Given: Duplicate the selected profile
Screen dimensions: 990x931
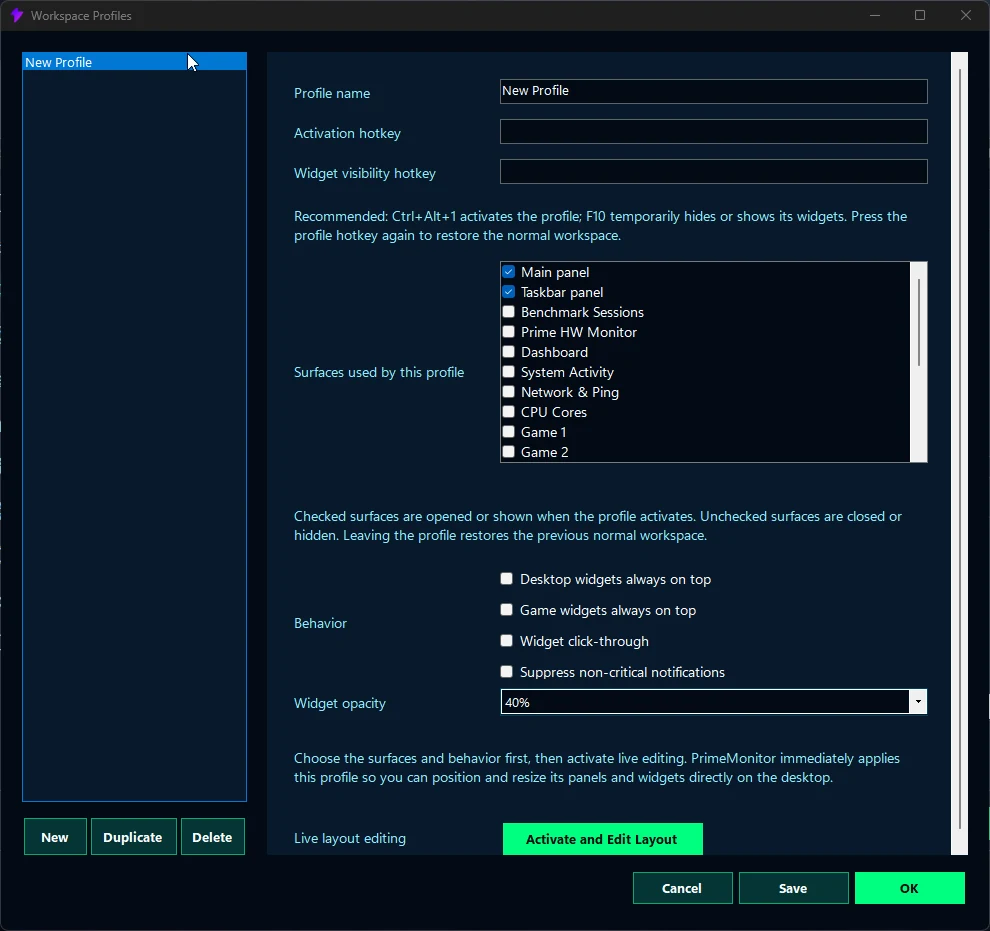Looking at the screenshot, I should pos(133,837).
